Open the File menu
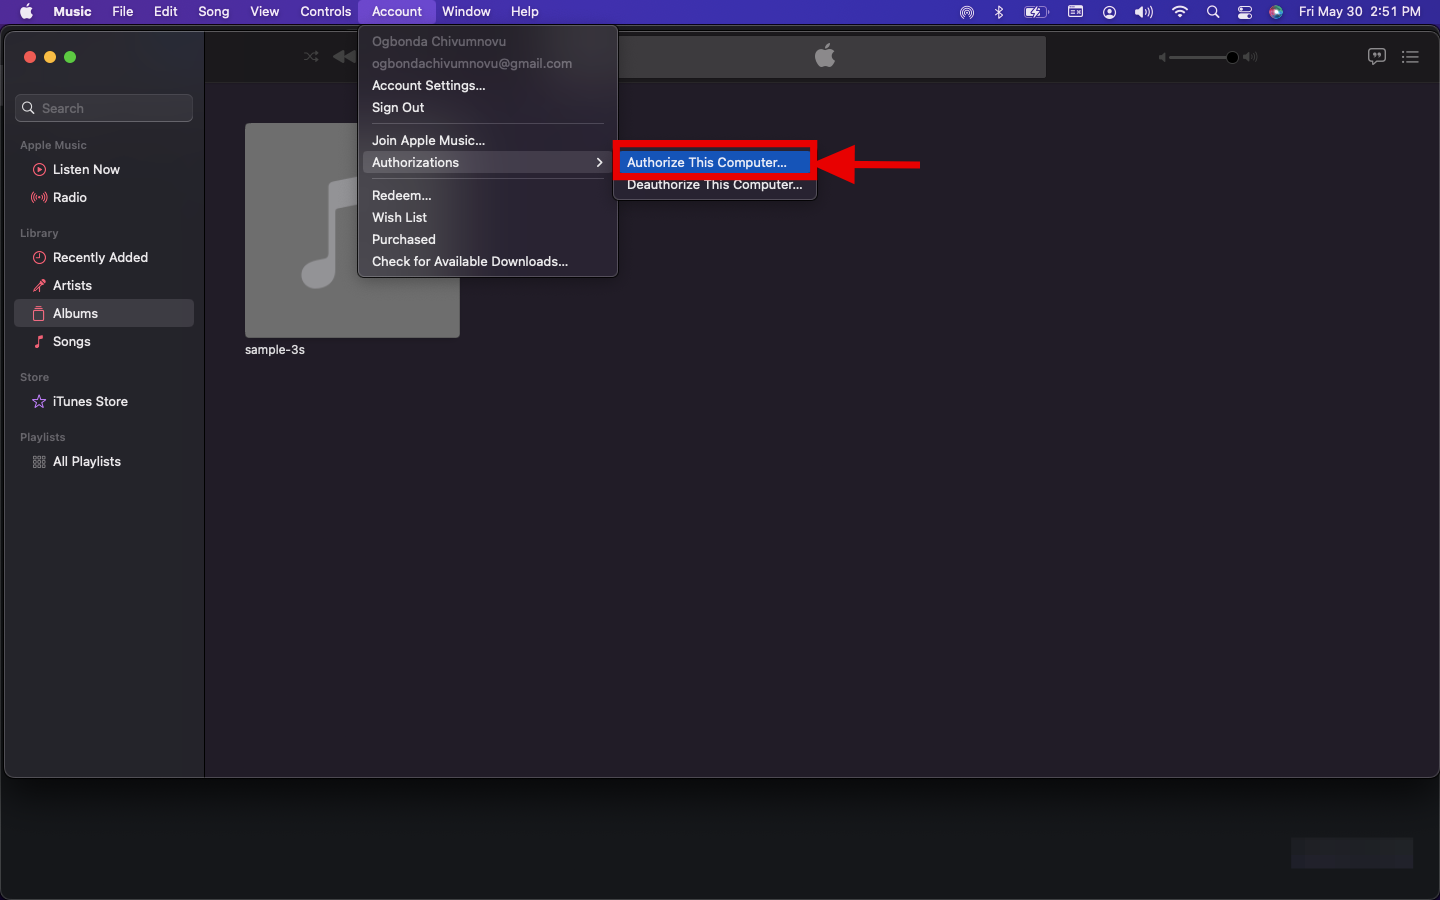This screenshot has width=1440, height=900. tap(123, 12)
